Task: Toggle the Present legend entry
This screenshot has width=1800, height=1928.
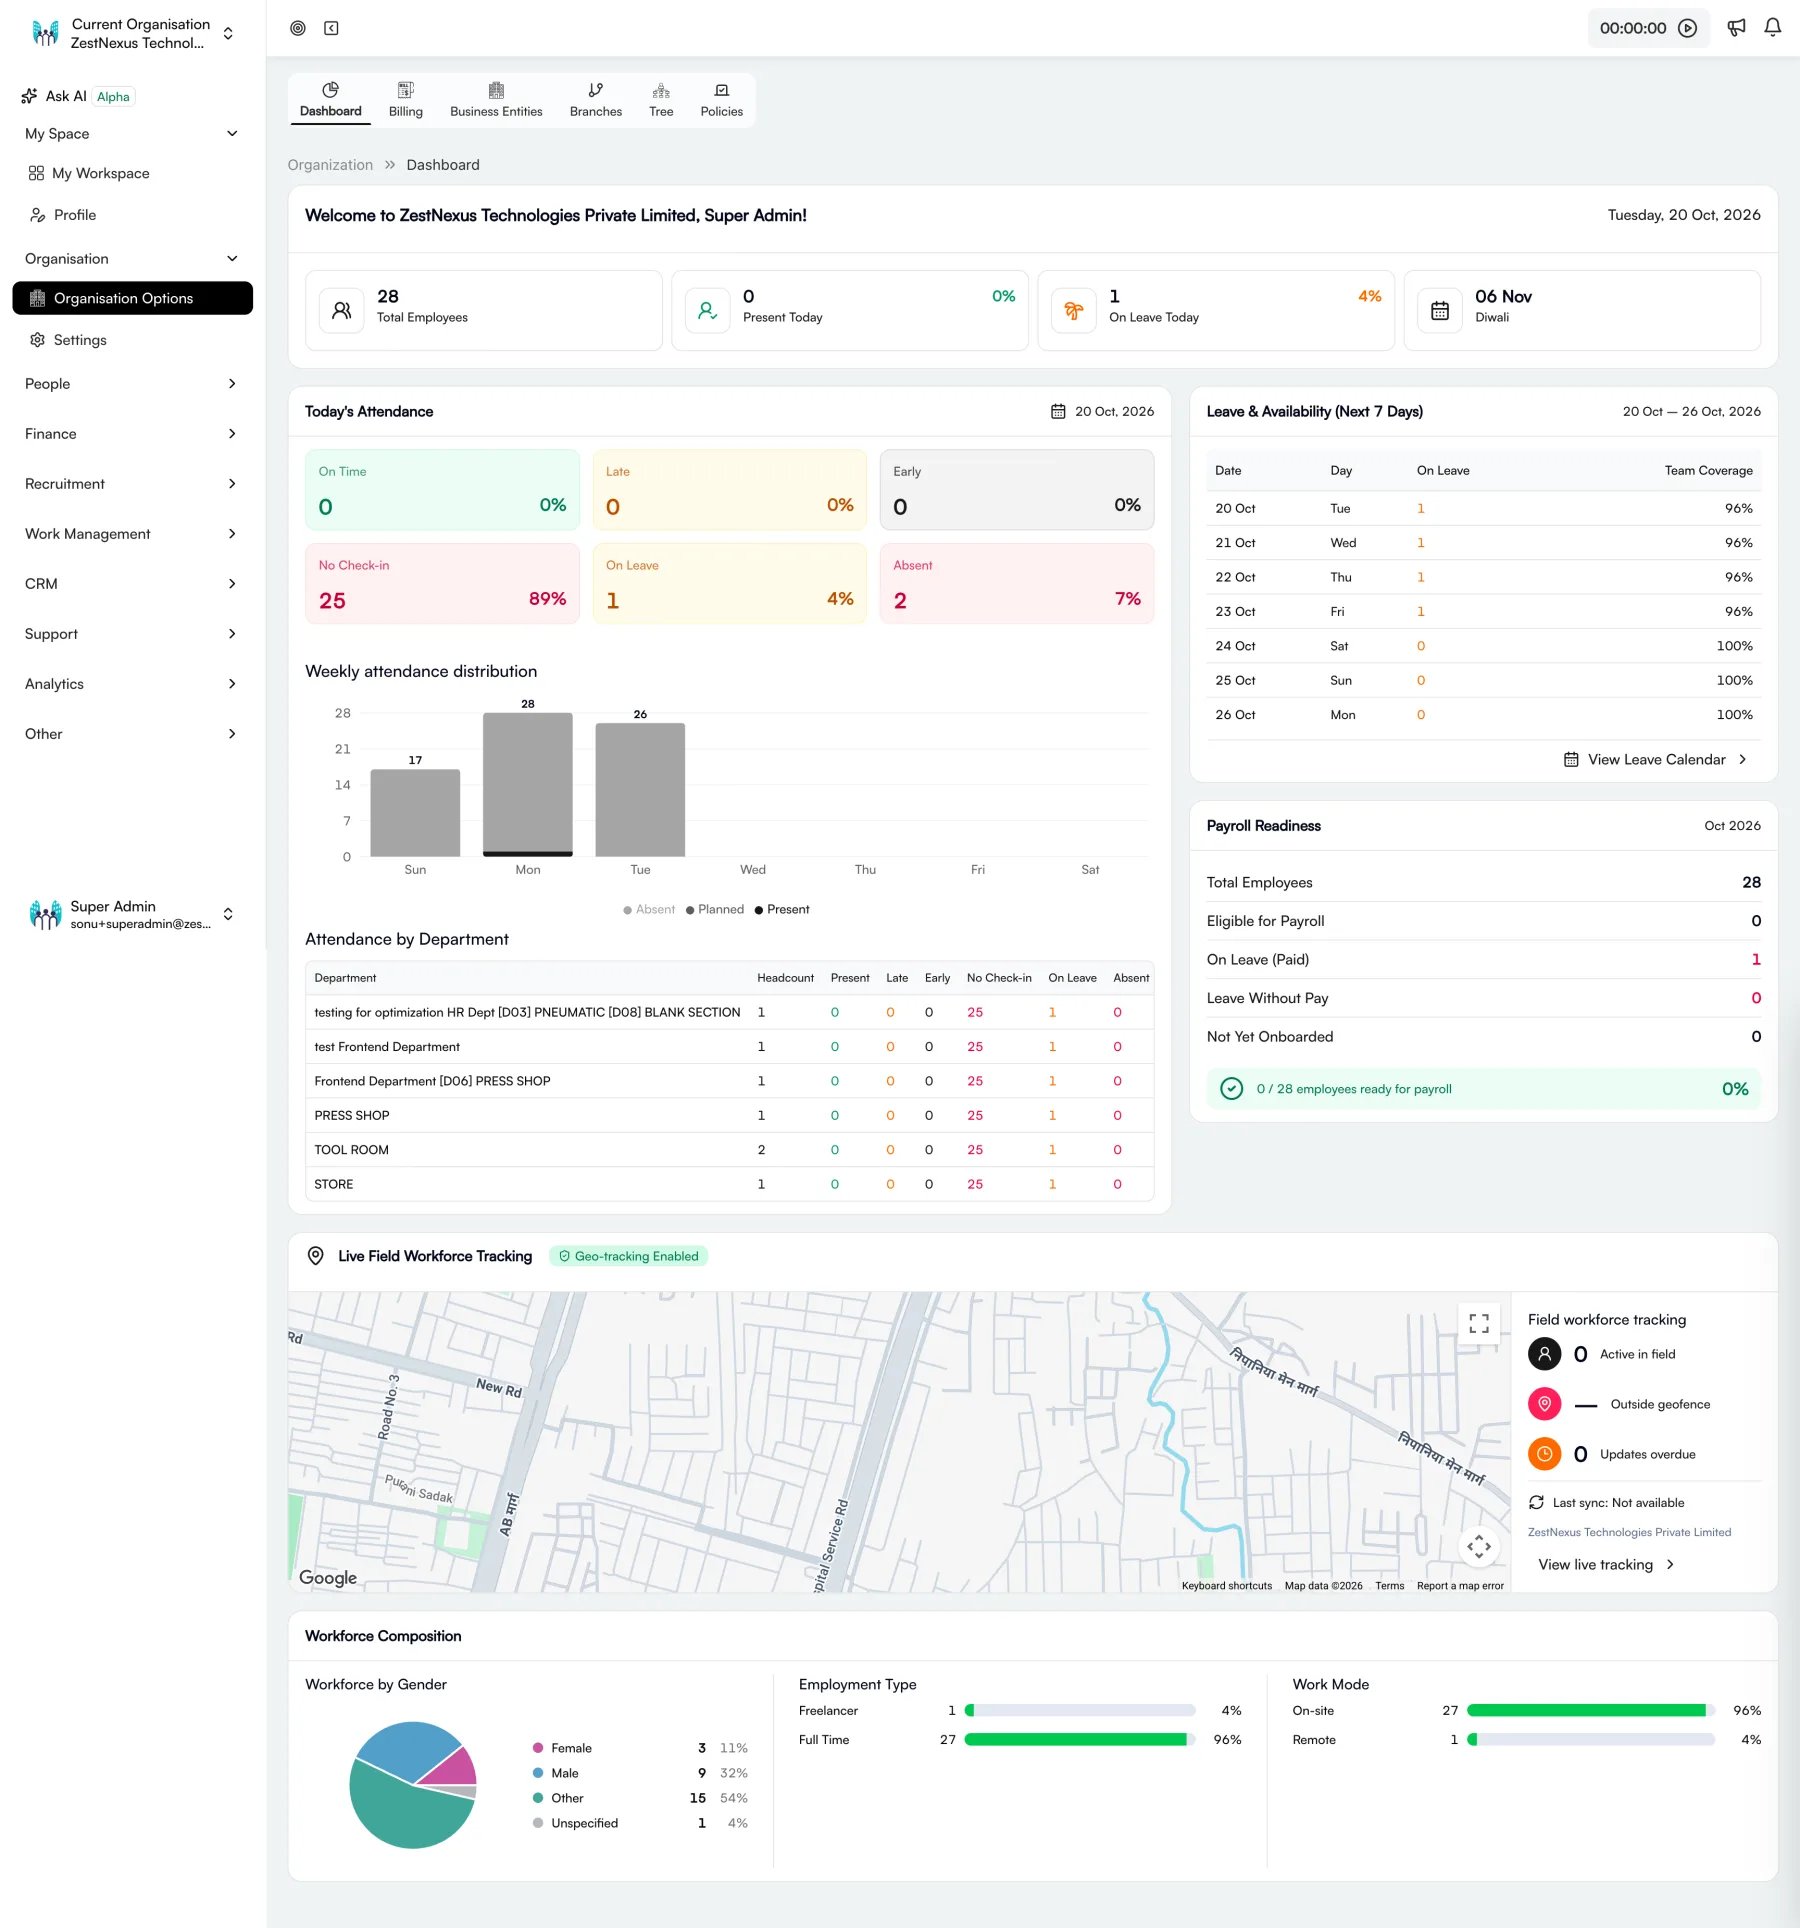Action: point(782,909)
